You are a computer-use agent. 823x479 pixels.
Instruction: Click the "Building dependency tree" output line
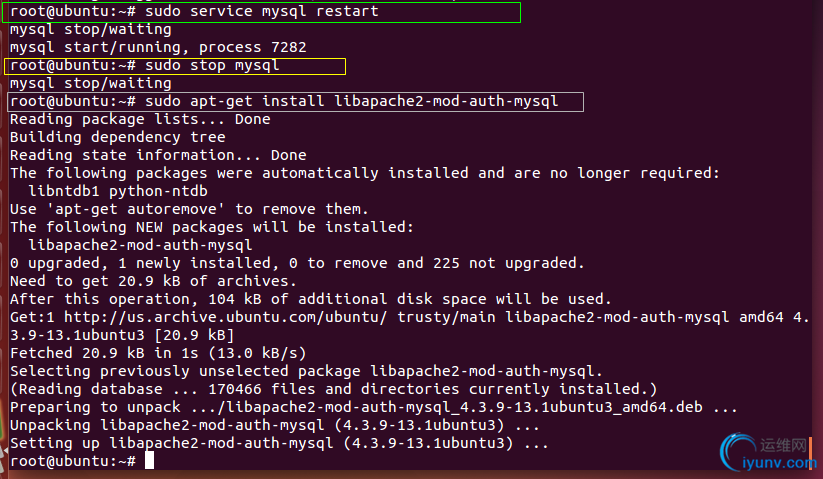click(x=117, y=138)
